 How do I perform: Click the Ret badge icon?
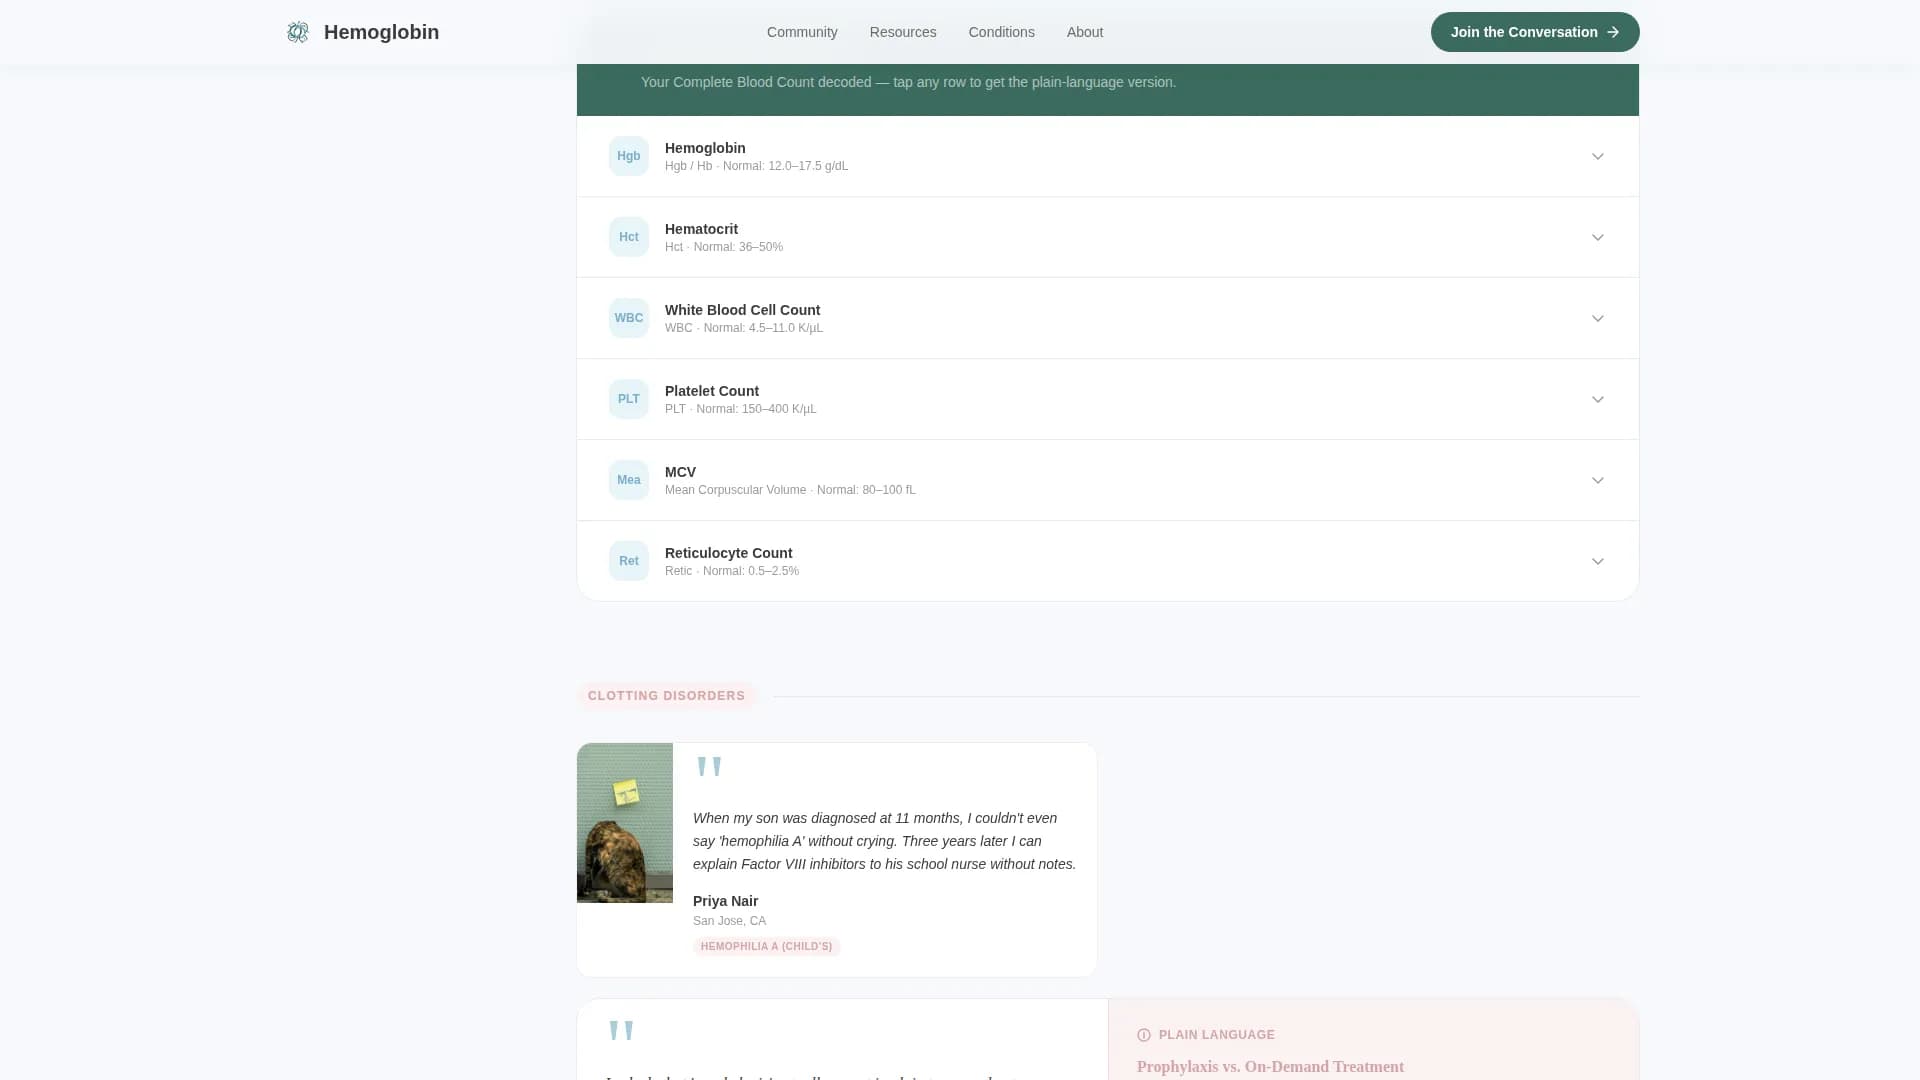628,561
